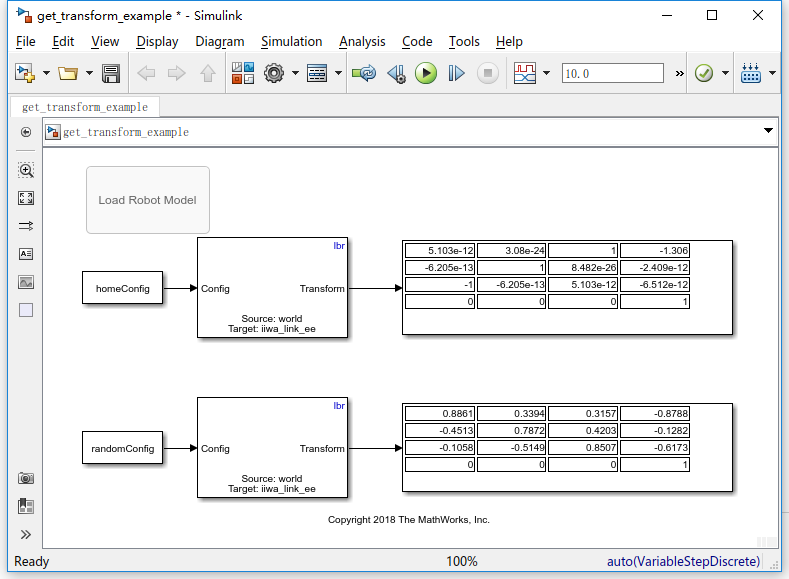Click the Build Model icon
The width and height of the screenshot is (789, 579).
751,73
